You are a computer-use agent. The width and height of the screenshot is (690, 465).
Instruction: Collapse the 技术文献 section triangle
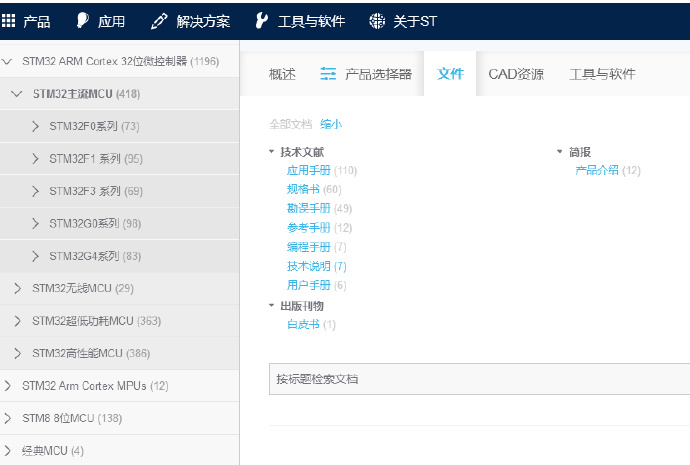pos(272,151)
